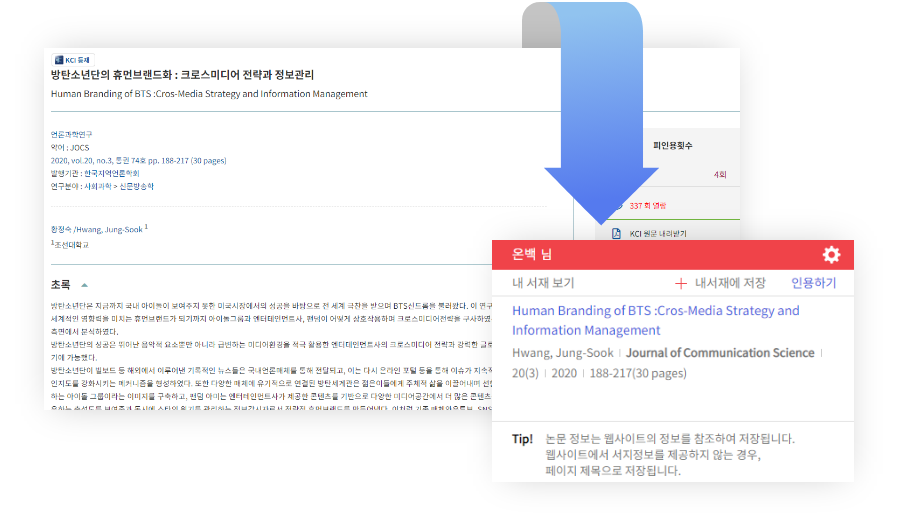Click Hwang, Jung-Sook in the popup entry
This screenshot has width=898, height=528.
(562, 353)
